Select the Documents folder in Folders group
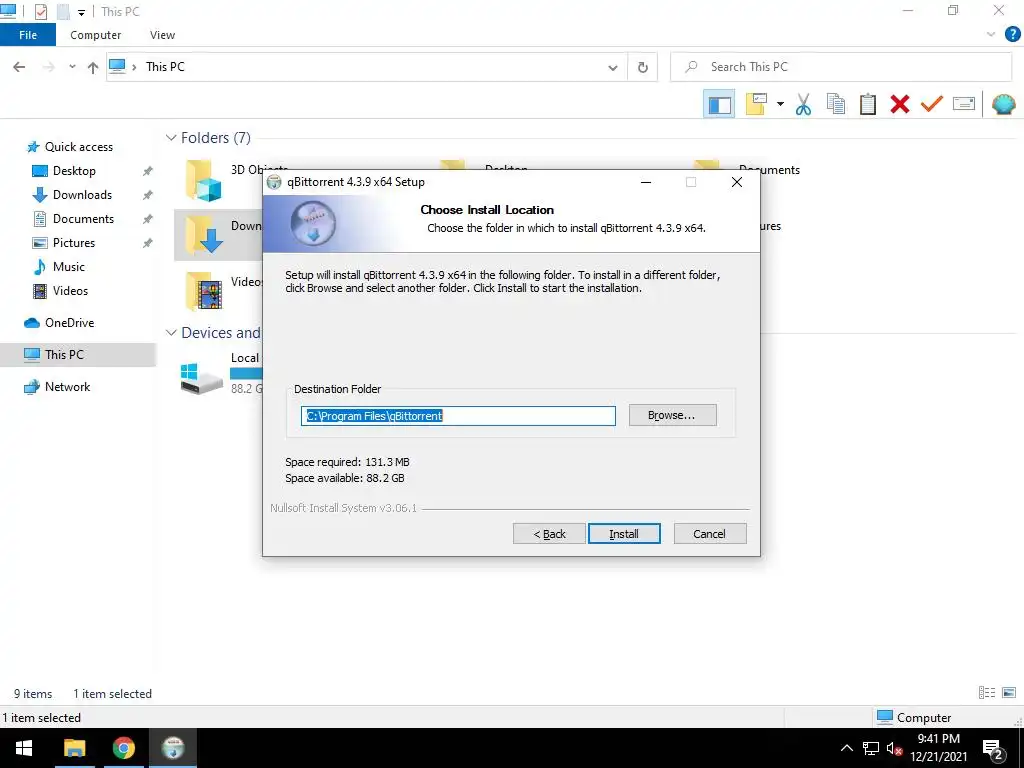 tap(769, 170)
